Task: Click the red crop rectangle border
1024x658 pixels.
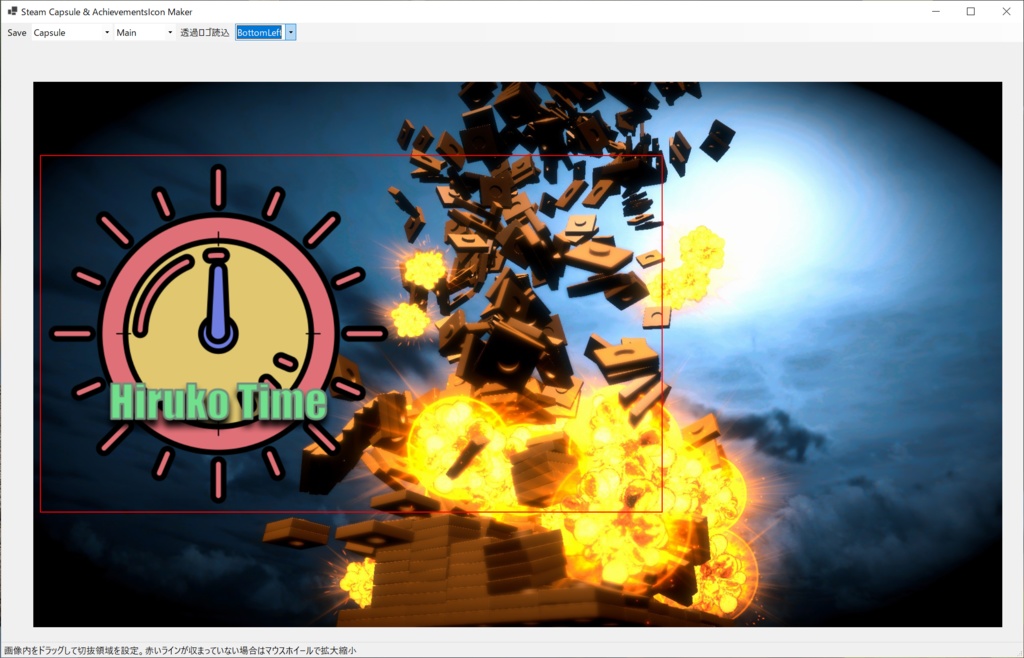Action: pos(350,156)
